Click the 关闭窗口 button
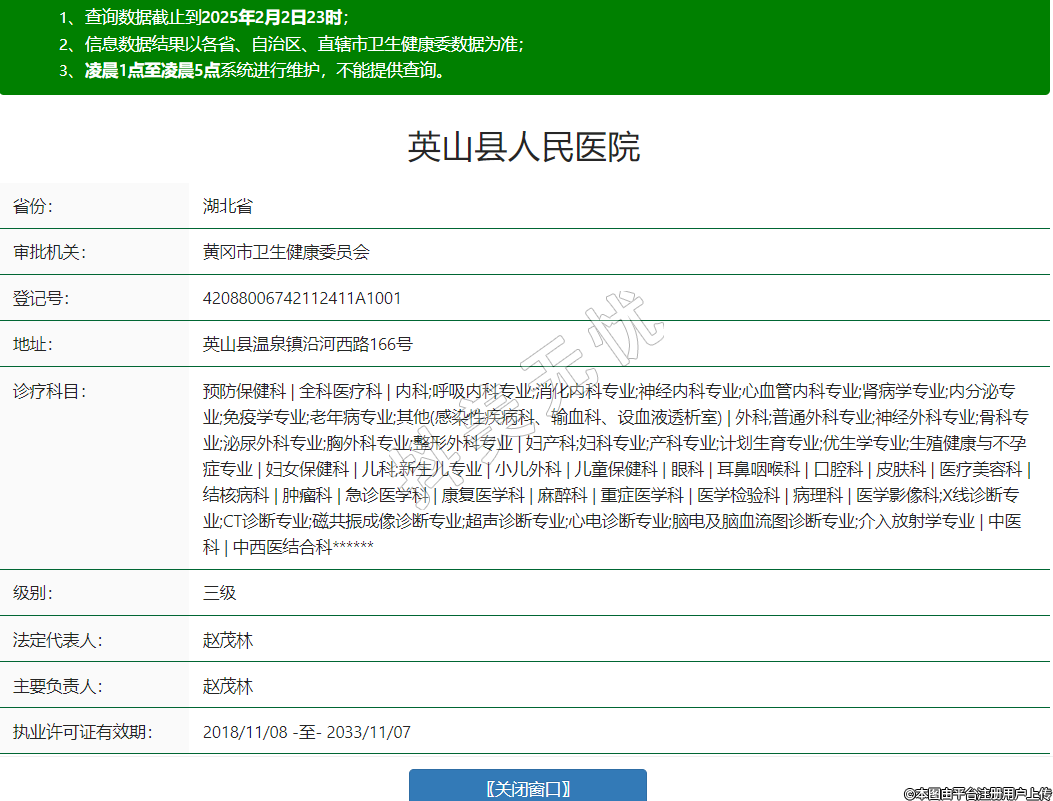 [527, 788]
